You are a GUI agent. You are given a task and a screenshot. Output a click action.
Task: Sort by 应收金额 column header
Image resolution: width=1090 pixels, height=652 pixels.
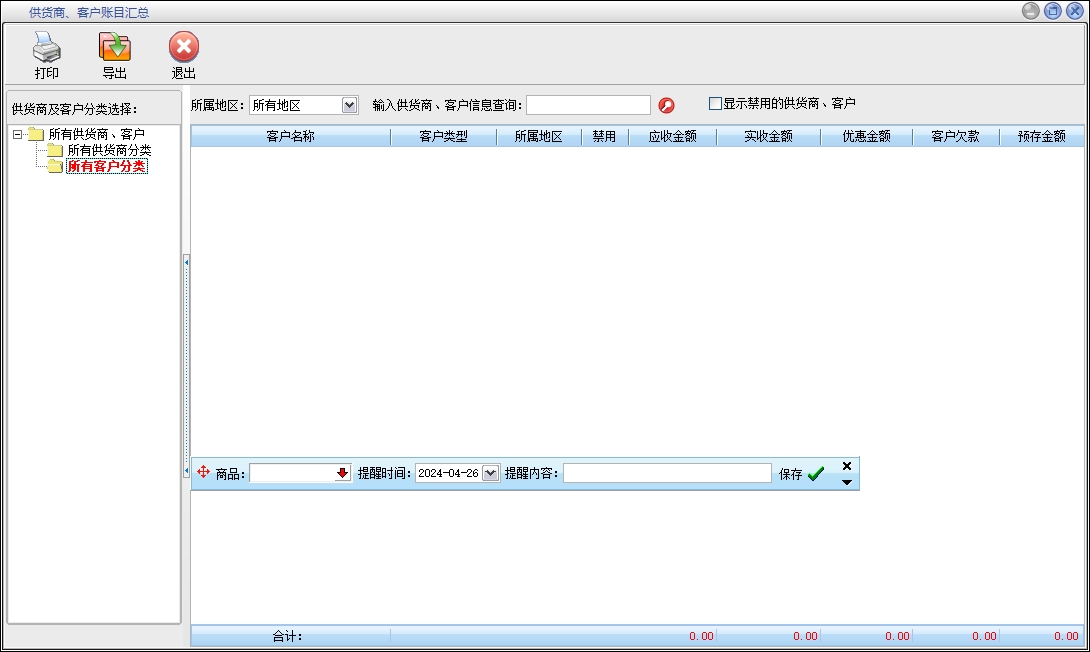click(x=672, y=137)
